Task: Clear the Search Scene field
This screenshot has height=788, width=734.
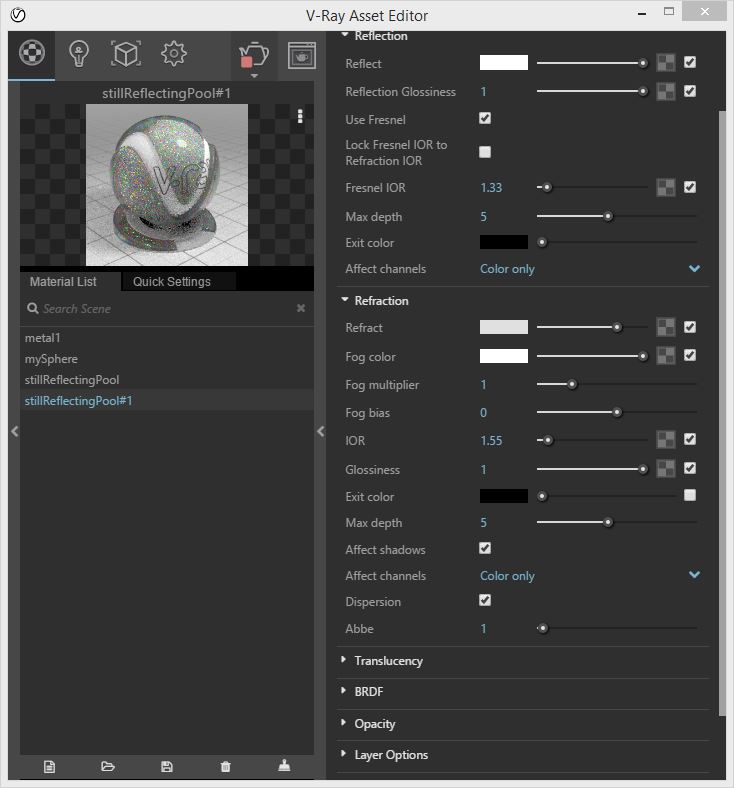Action: pyautogui.click(x=300, y=308)
